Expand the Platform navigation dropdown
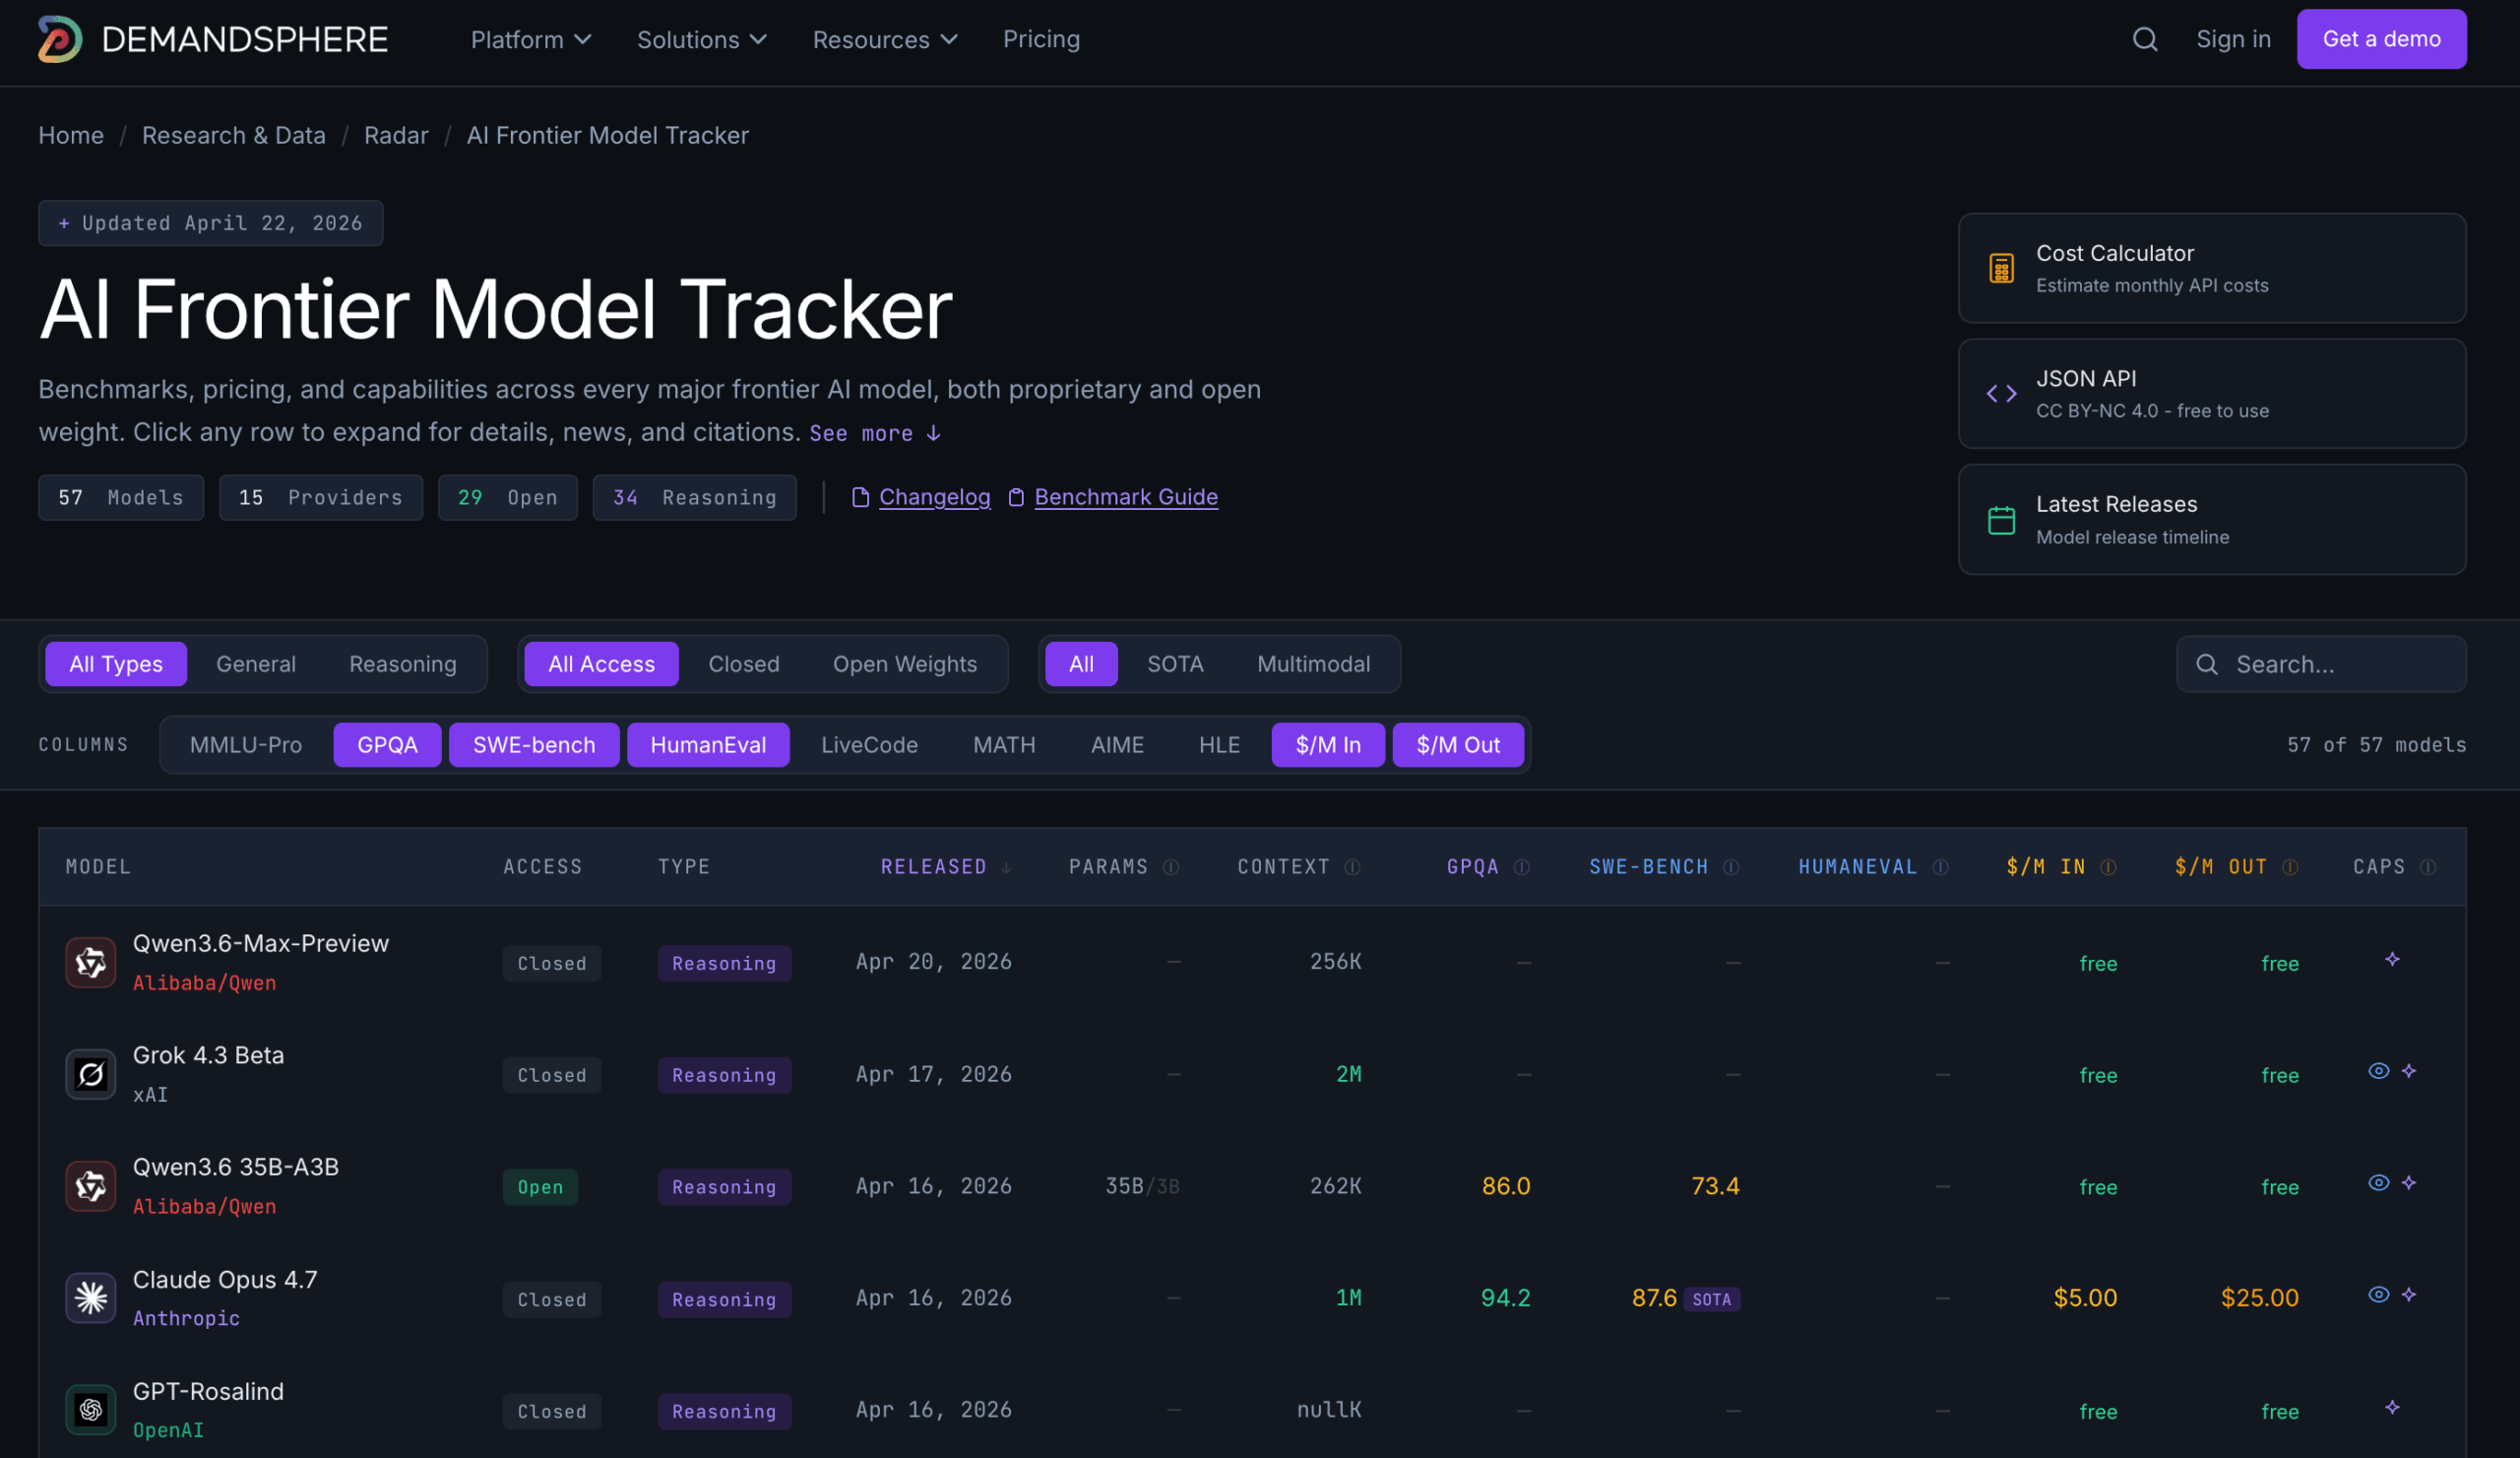The height and width of the screenshot is (1458, 2520). click(531, 39)
